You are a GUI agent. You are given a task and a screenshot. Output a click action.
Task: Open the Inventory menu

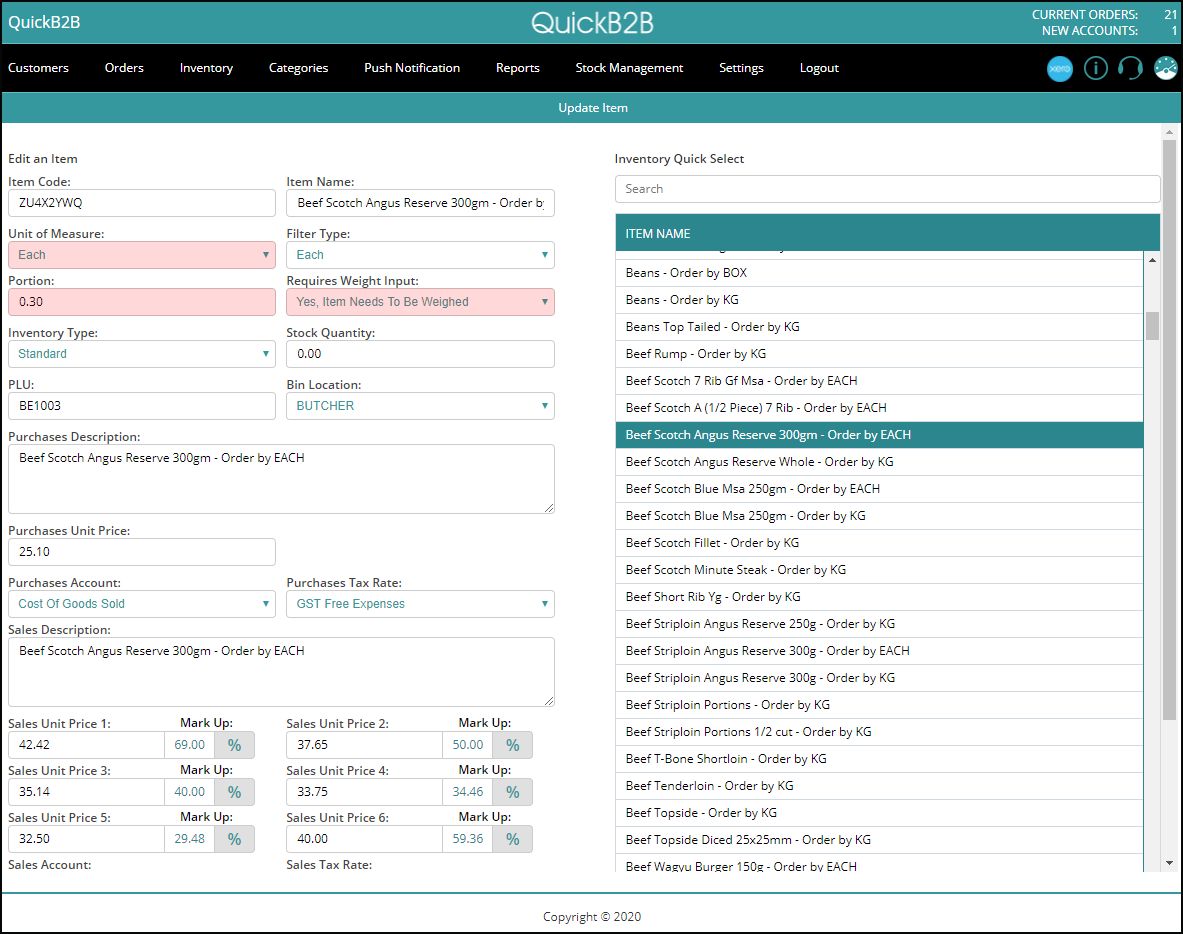click(206, 68)
